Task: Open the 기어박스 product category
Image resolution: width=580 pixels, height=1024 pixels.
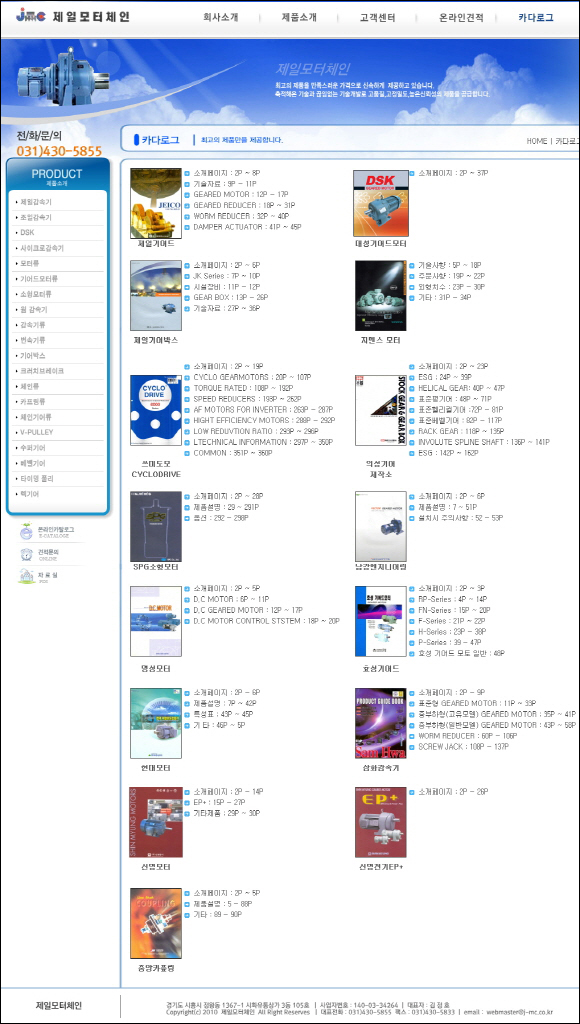Action: (33, 355)
